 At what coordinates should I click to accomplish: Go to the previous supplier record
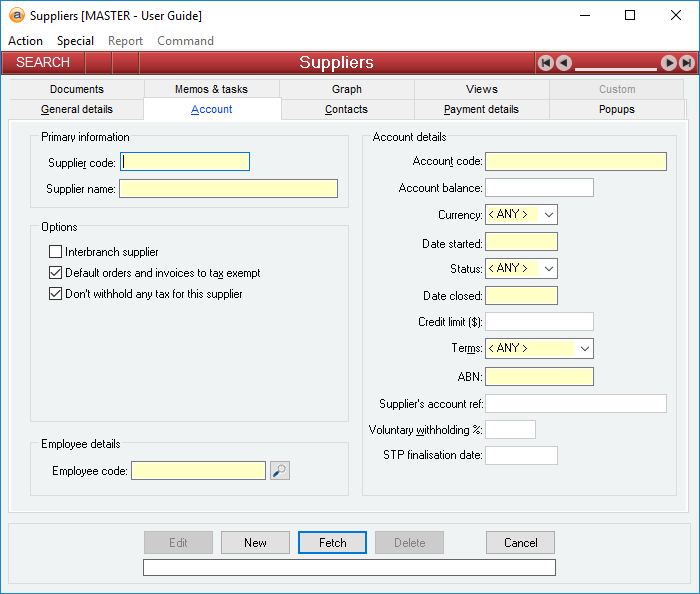564,63
